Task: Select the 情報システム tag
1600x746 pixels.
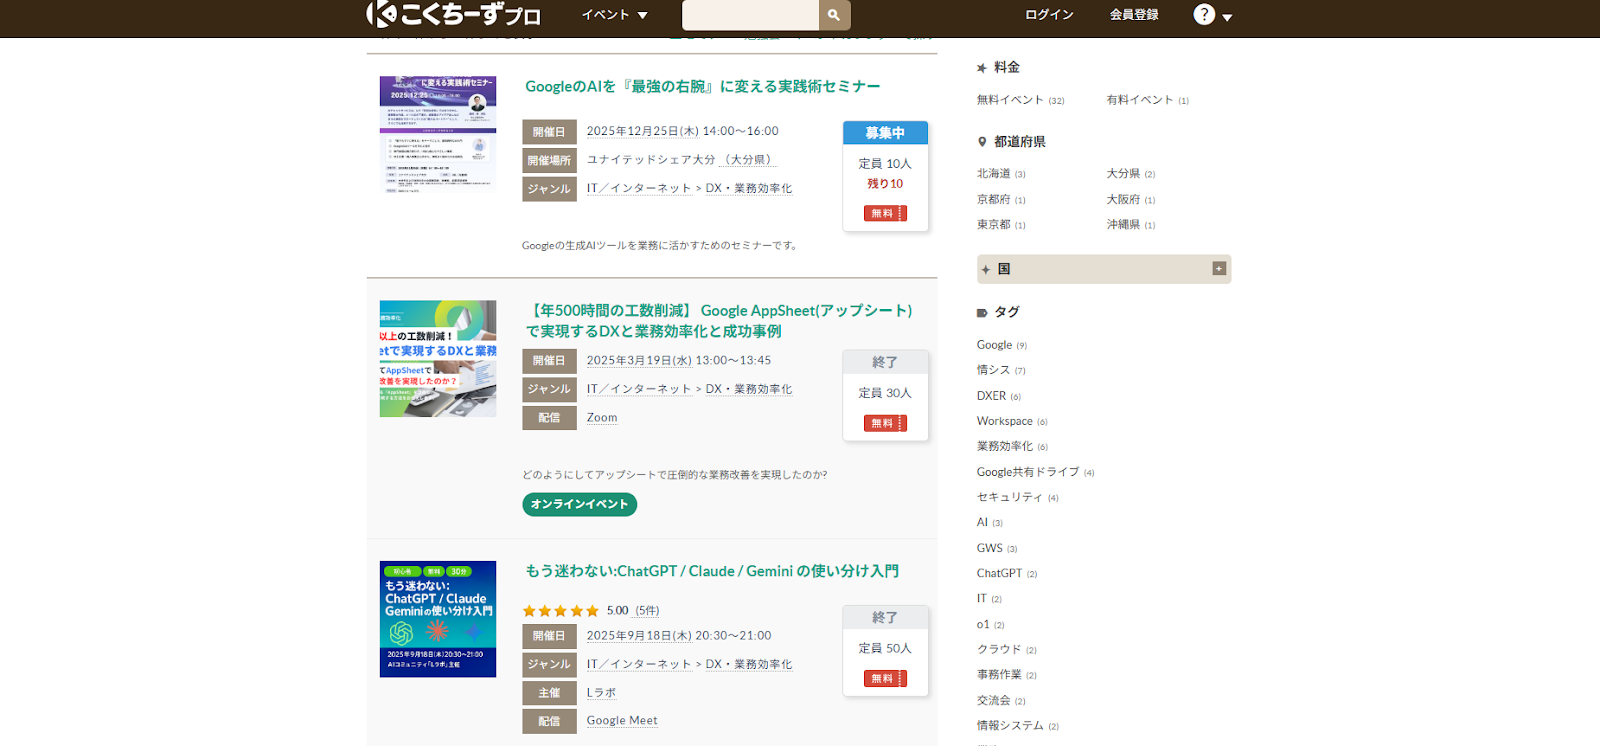Action: [1018, 726]
